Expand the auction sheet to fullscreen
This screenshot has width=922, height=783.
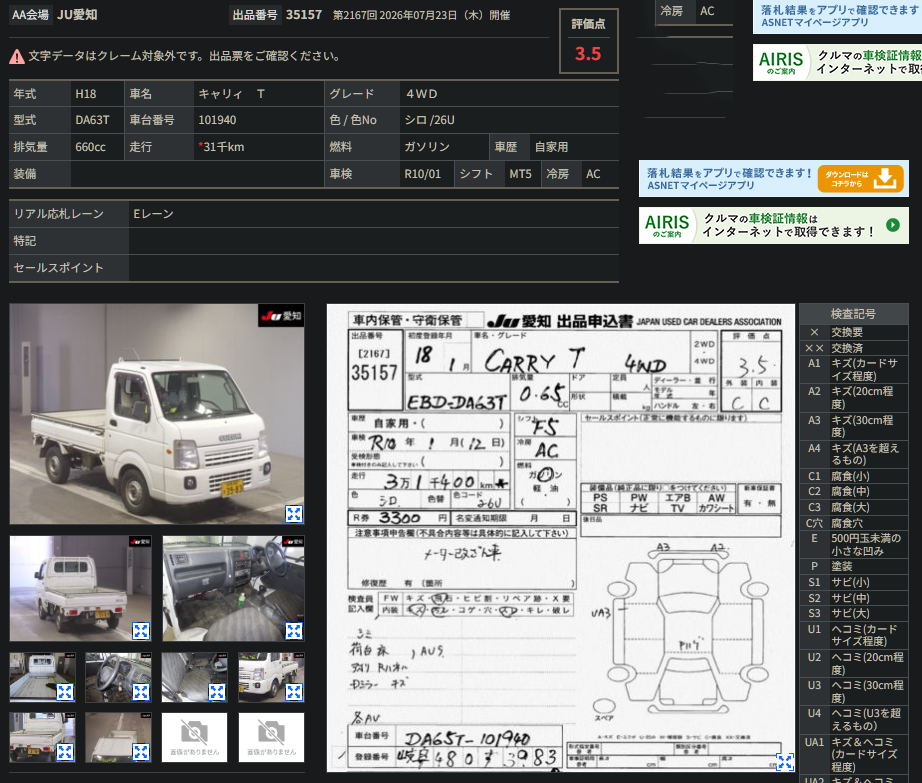(x=785, y=762)
